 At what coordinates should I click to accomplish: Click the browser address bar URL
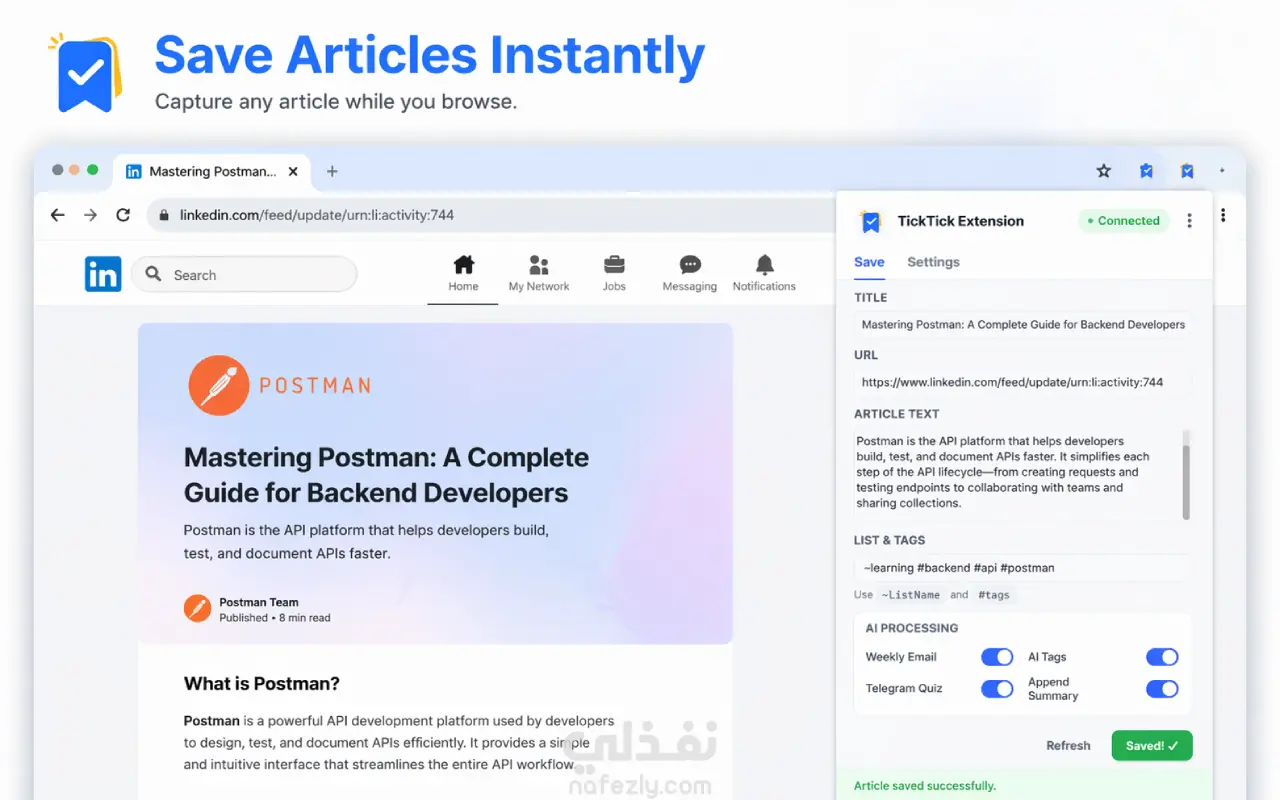(317, 215)
